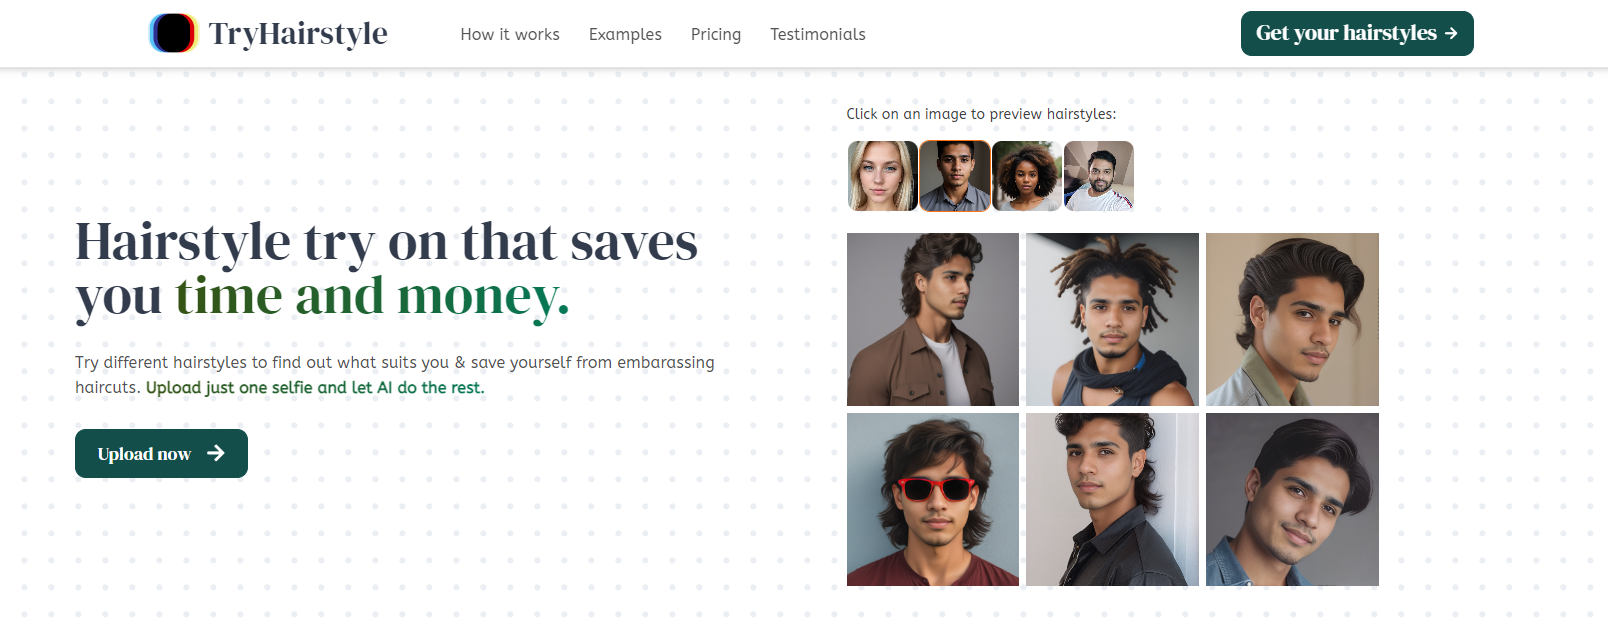
Task: Click the arrow icon in Upload now
Action: coord(216,453)
